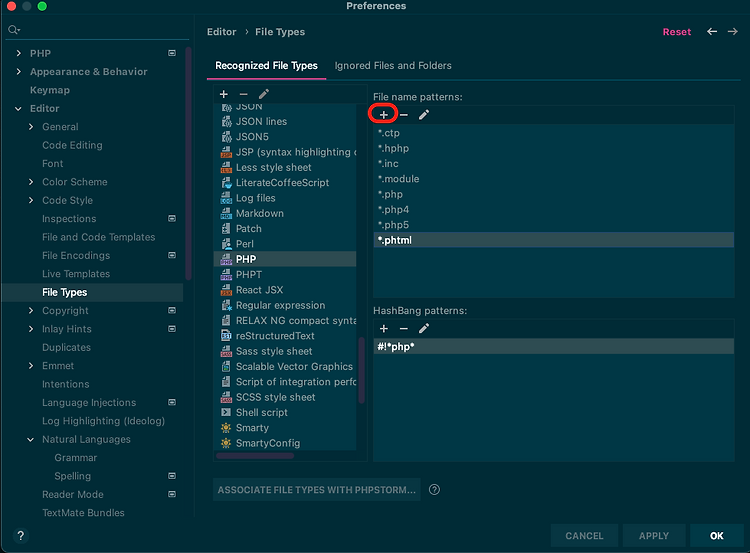Confirm with the OK button

click(717, 536)
